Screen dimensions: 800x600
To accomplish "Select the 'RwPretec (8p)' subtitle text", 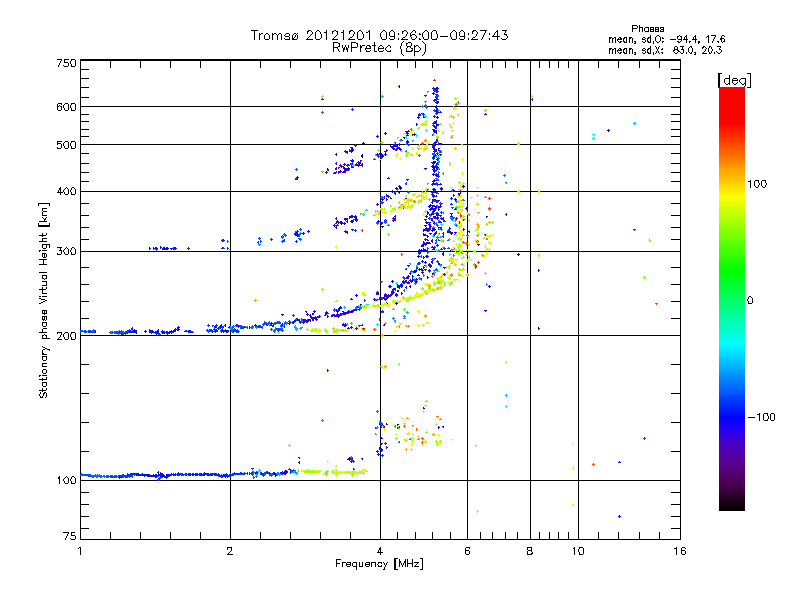I will click(379, 48).
